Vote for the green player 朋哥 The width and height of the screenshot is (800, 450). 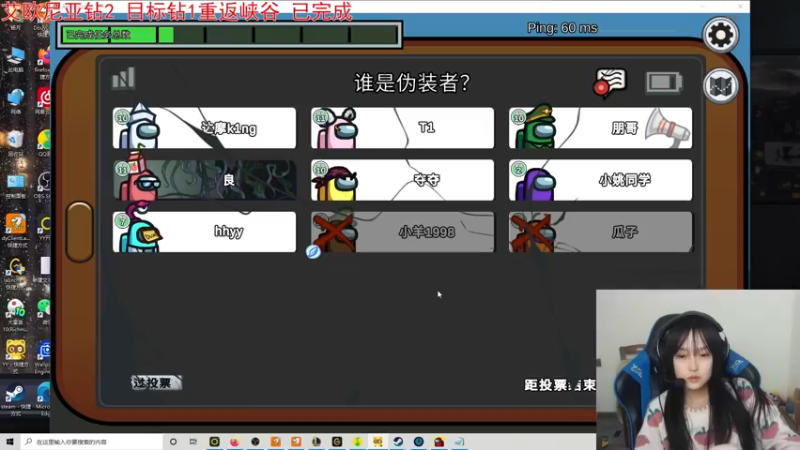(601, 128)
